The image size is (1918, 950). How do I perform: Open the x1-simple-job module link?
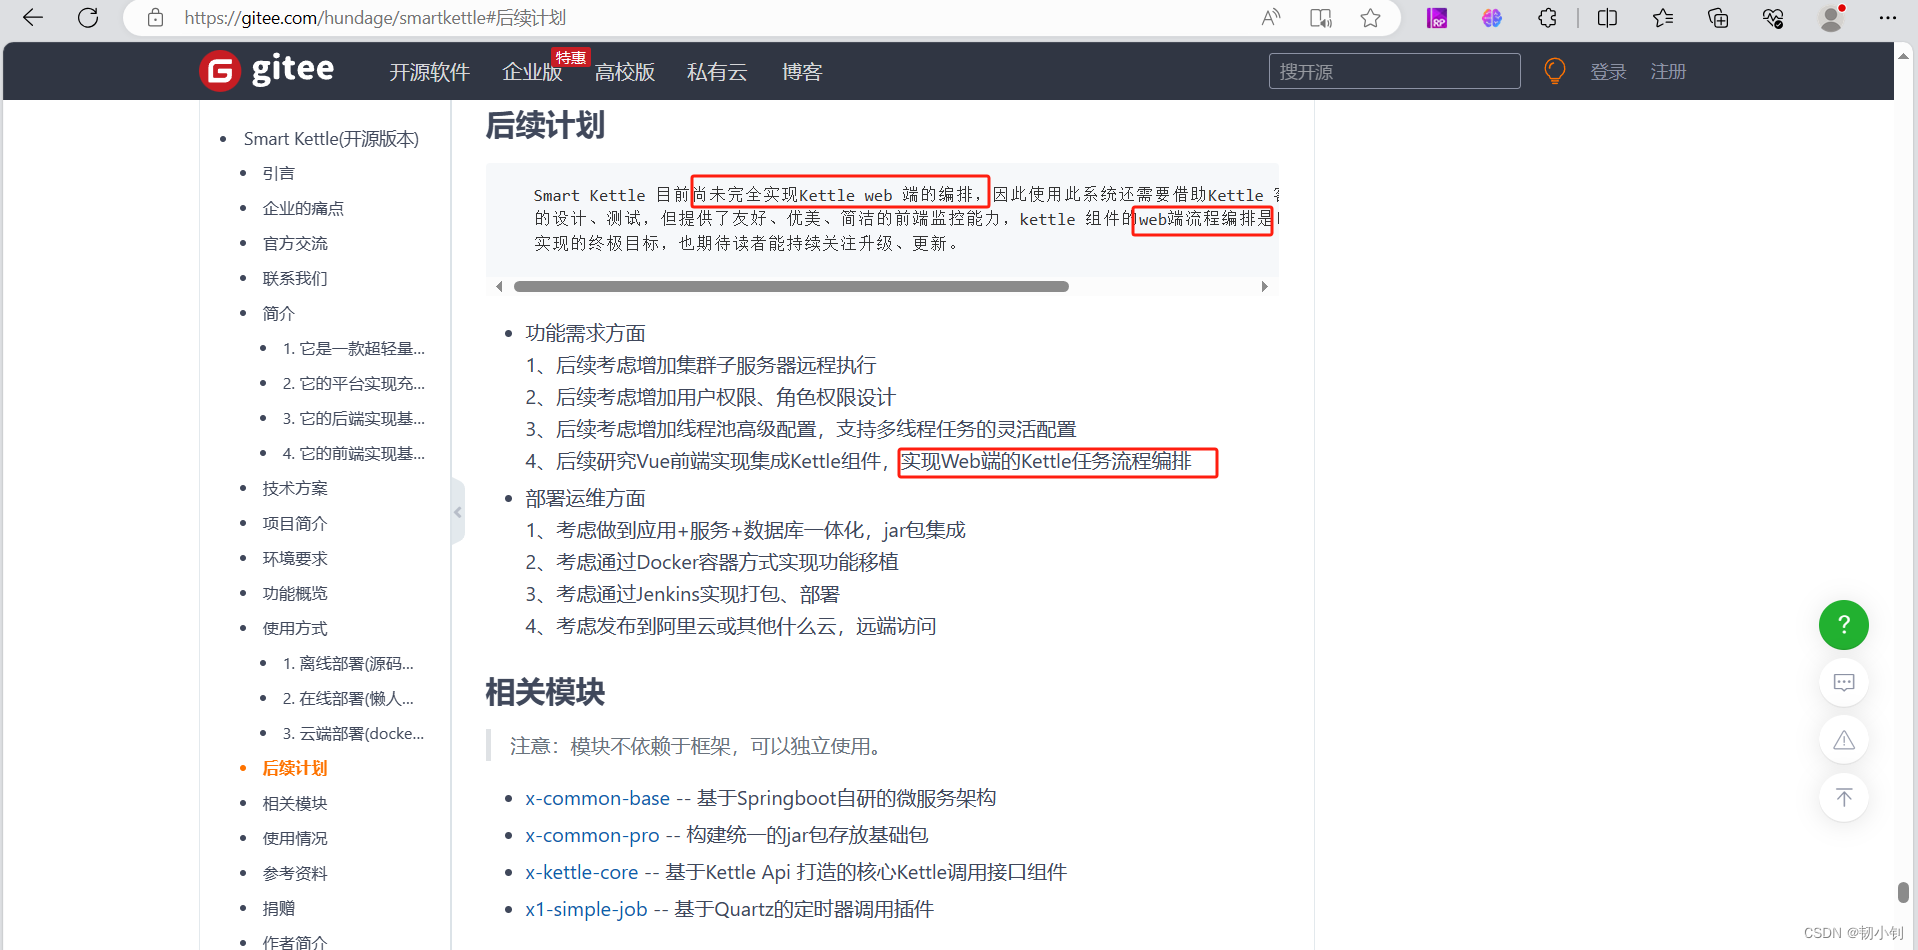(586, 909)
